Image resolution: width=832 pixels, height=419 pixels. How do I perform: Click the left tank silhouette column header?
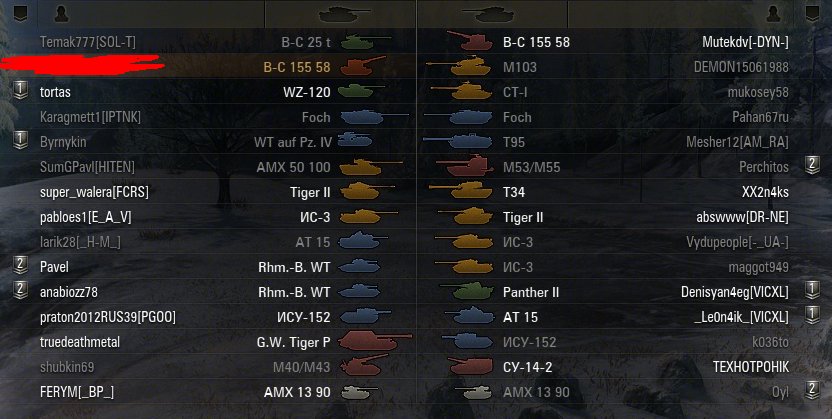coord(343,14)
